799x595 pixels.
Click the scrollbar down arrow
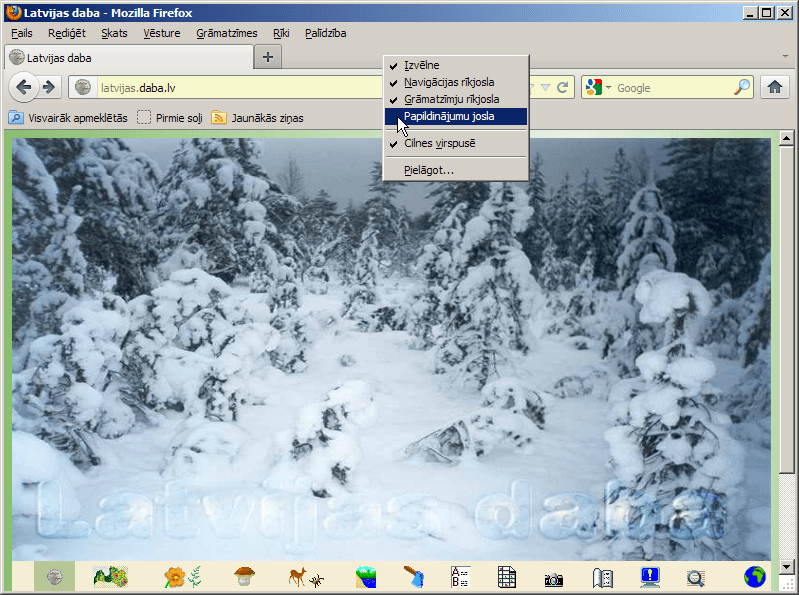coord(786,566)
